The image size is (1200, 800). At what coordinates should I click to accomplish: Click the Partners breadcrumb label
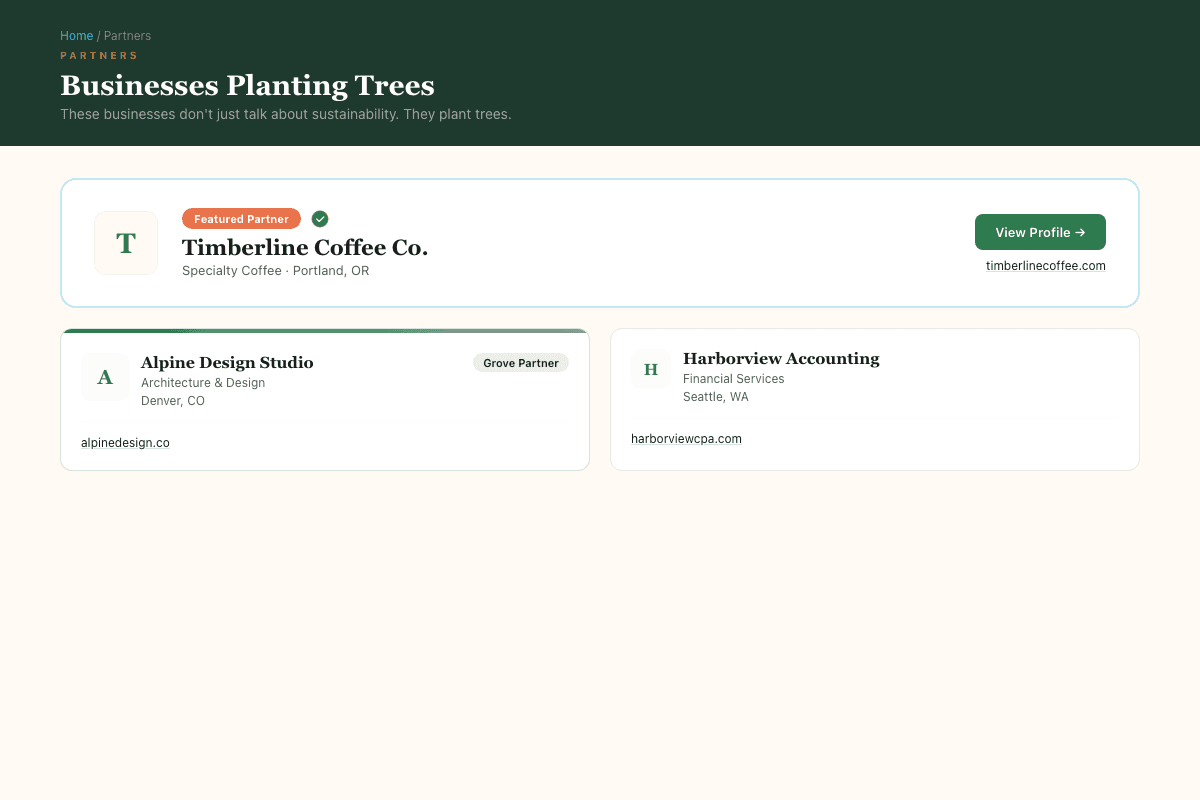pyautogui.click(x=127, y=35)
